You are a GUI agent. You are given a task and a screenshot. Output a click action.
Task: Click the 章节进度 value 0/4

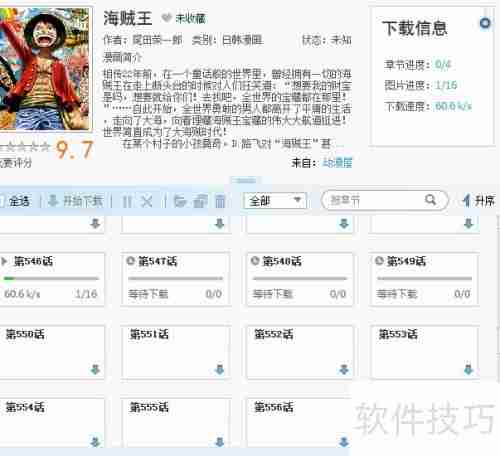point(443,64)
